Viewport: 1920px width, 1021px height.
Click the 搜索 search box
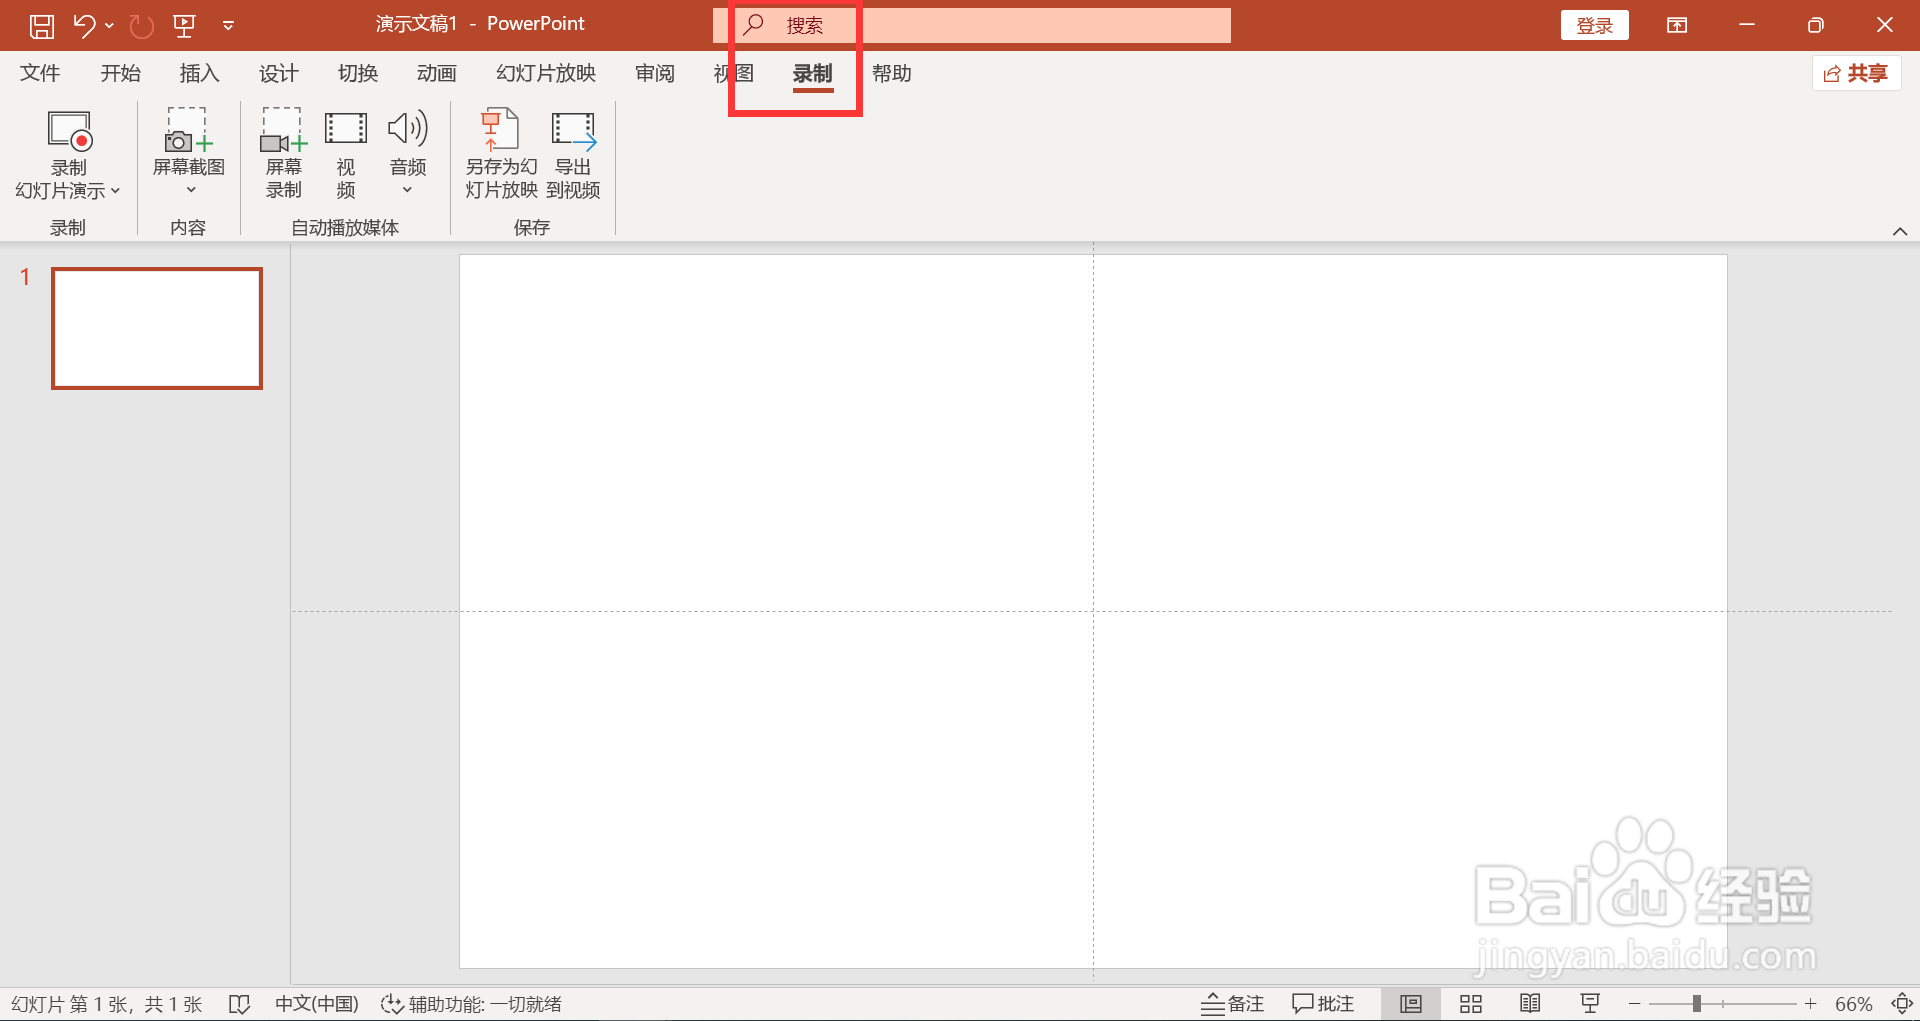point(972,25)
